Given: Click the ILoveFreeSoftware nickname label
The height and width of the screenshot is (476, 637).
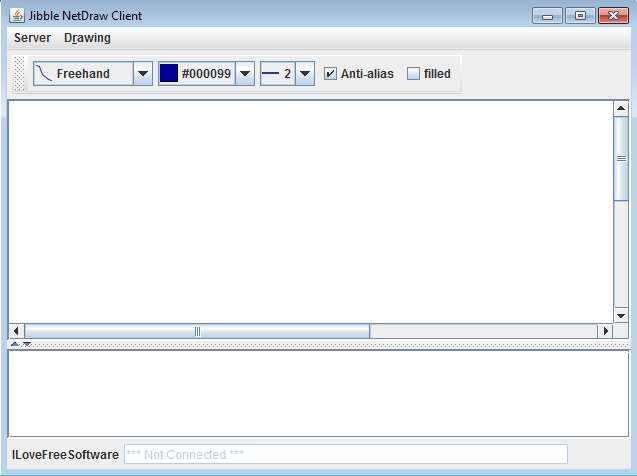Looking at the screenshot, I should click(x=65, y=454).
